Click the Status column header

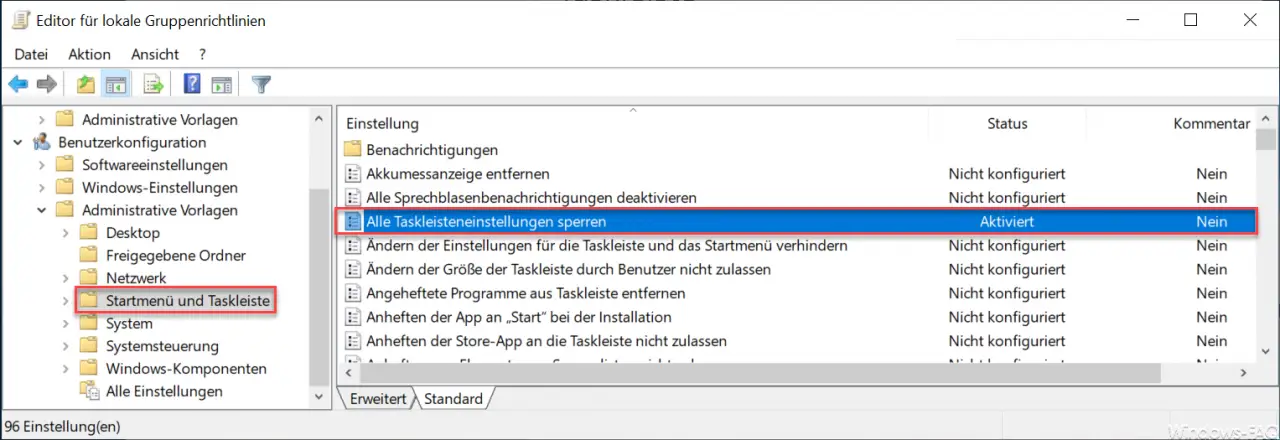pos(1007,123)
